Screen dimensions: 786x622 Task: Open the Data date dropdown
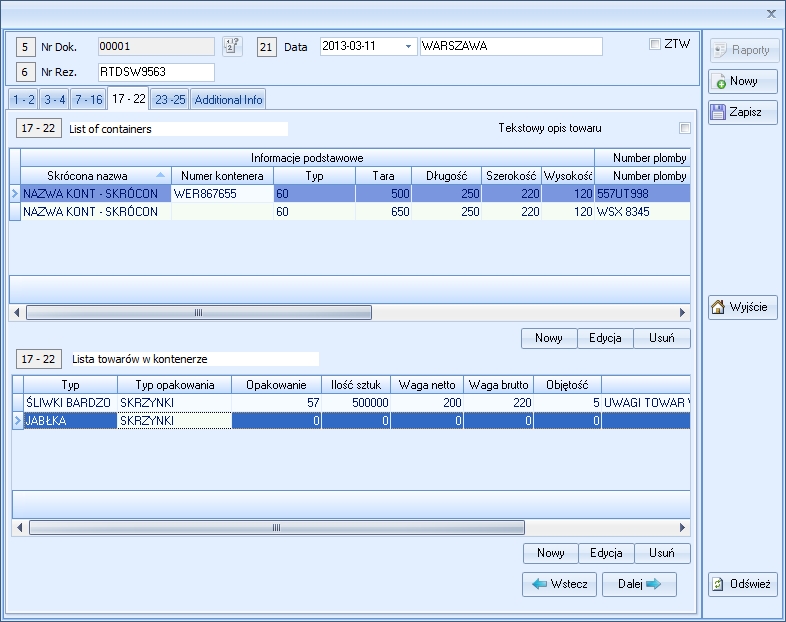409,47
